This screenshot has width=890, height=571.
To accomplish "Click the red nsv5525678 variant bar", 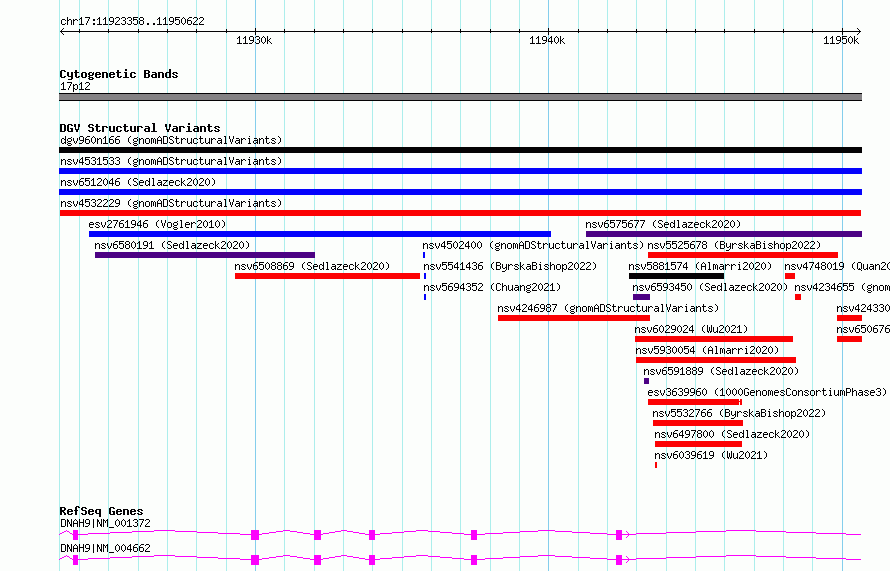I will click(x=743, y=255).
